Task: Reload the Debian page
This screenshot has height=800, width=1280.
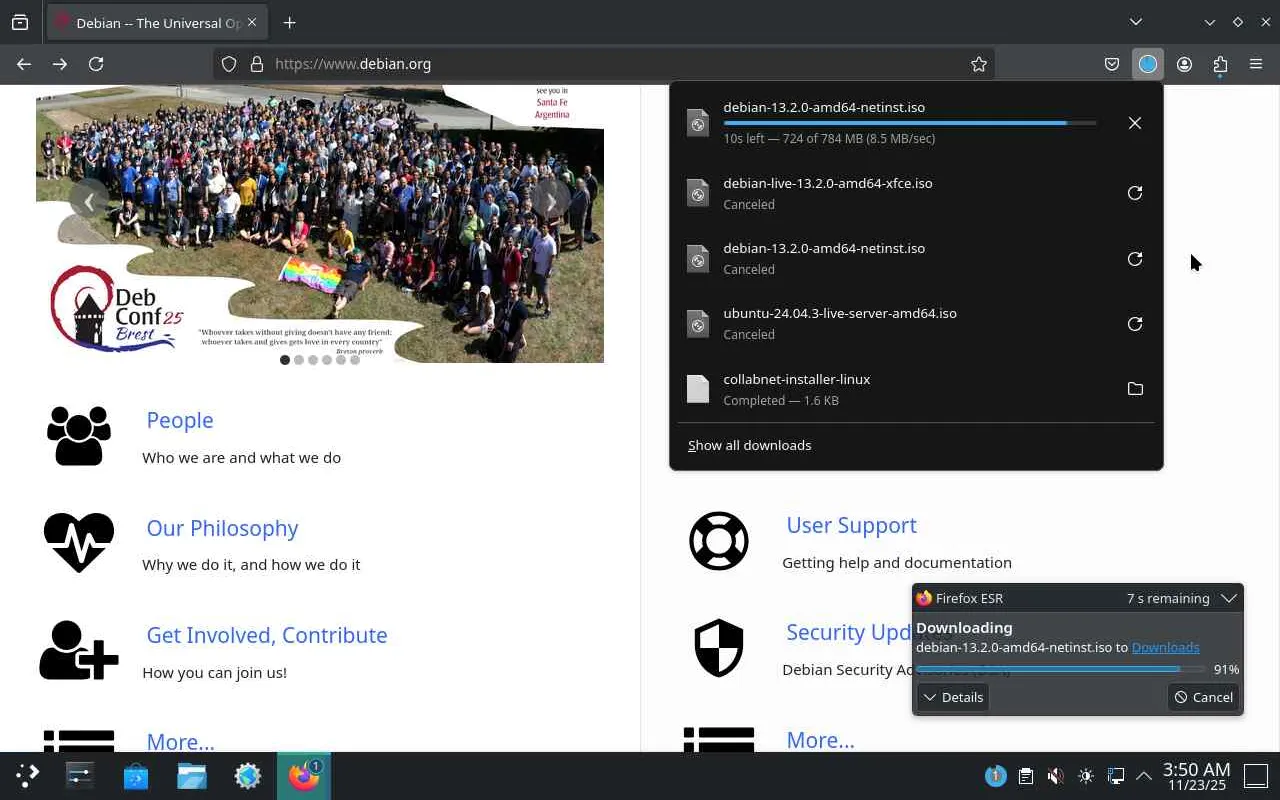Action: (96, 64)
